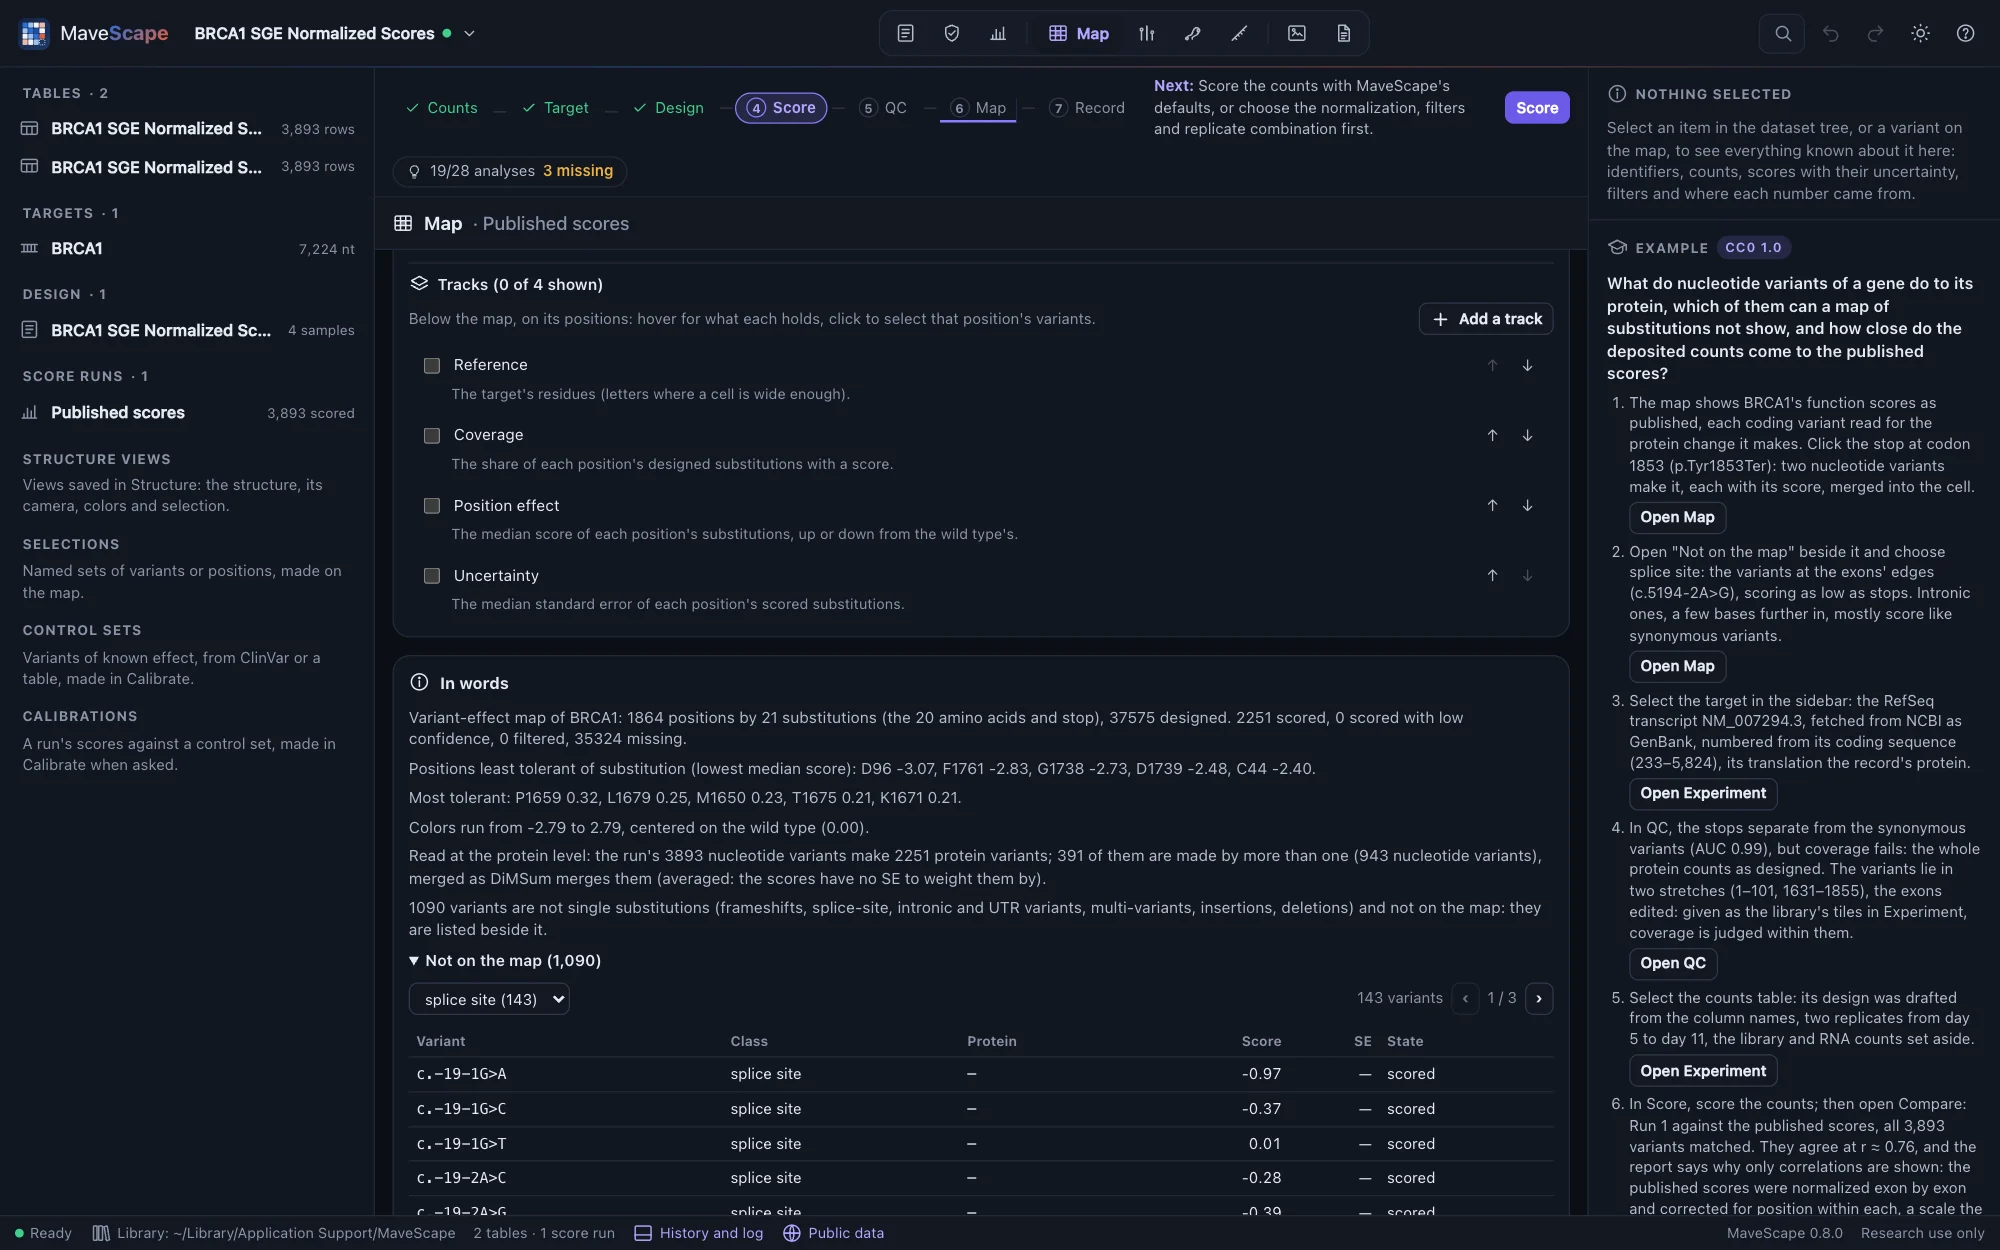Move the Uncertainty track up
Screen dimensions: 2000x1250
point(1492,575)
